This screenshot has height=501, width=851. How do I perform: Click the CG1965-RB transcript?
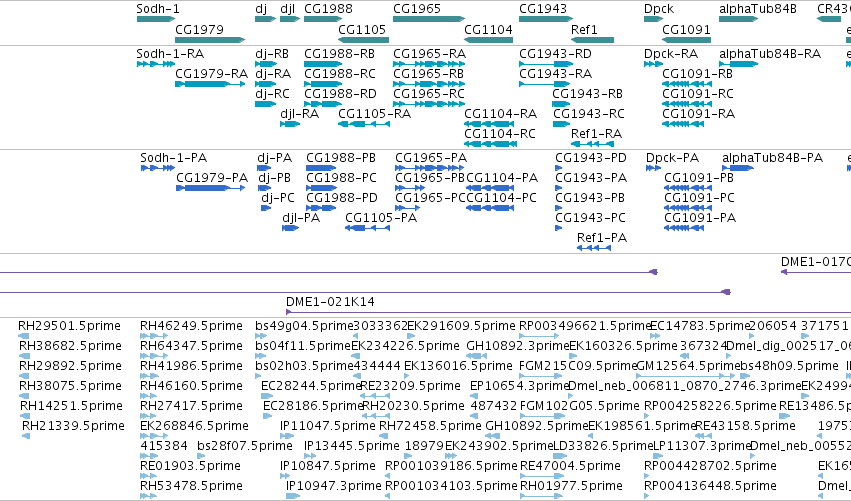pos(429,84)
